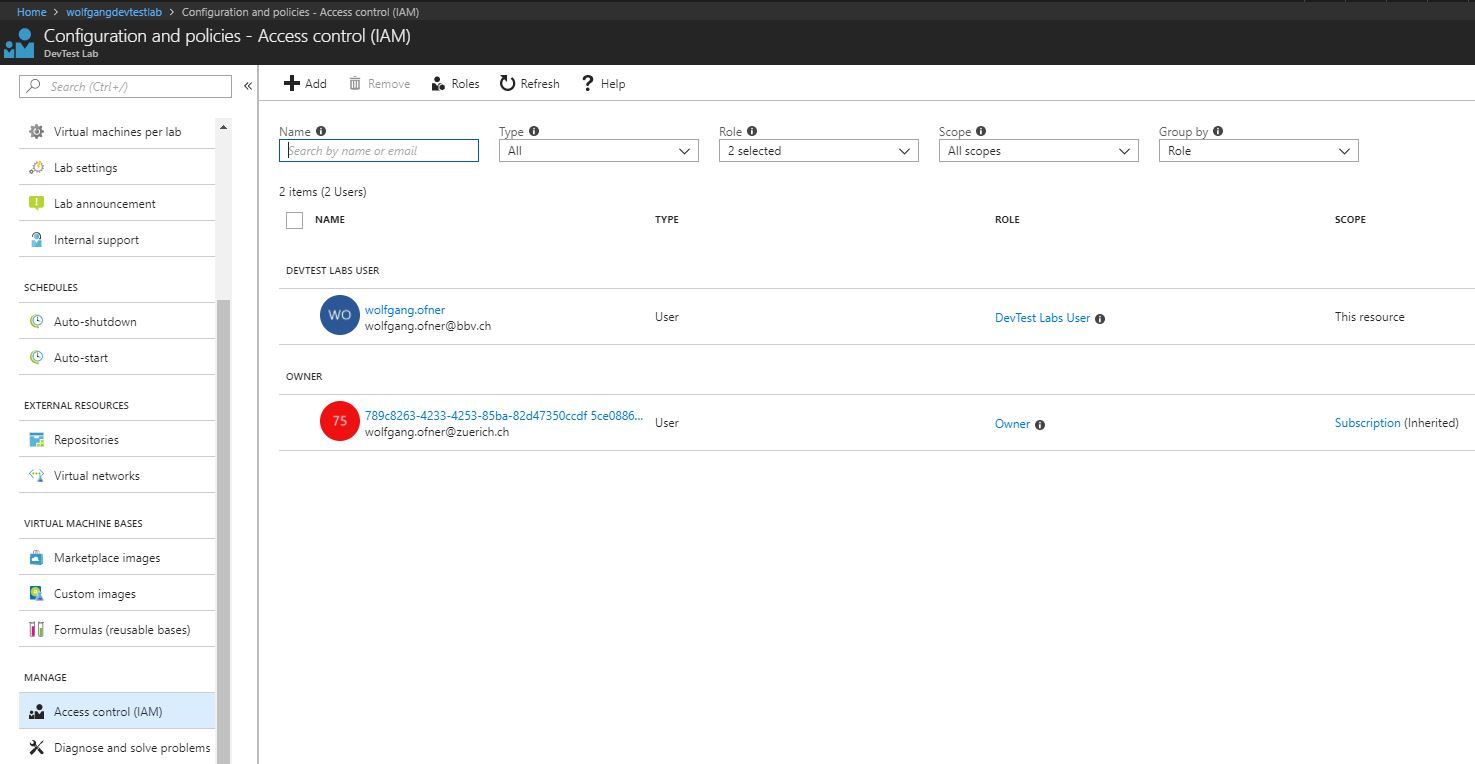
Task: Click the info icon next to Role filter
Action: (x=752, y=131)
